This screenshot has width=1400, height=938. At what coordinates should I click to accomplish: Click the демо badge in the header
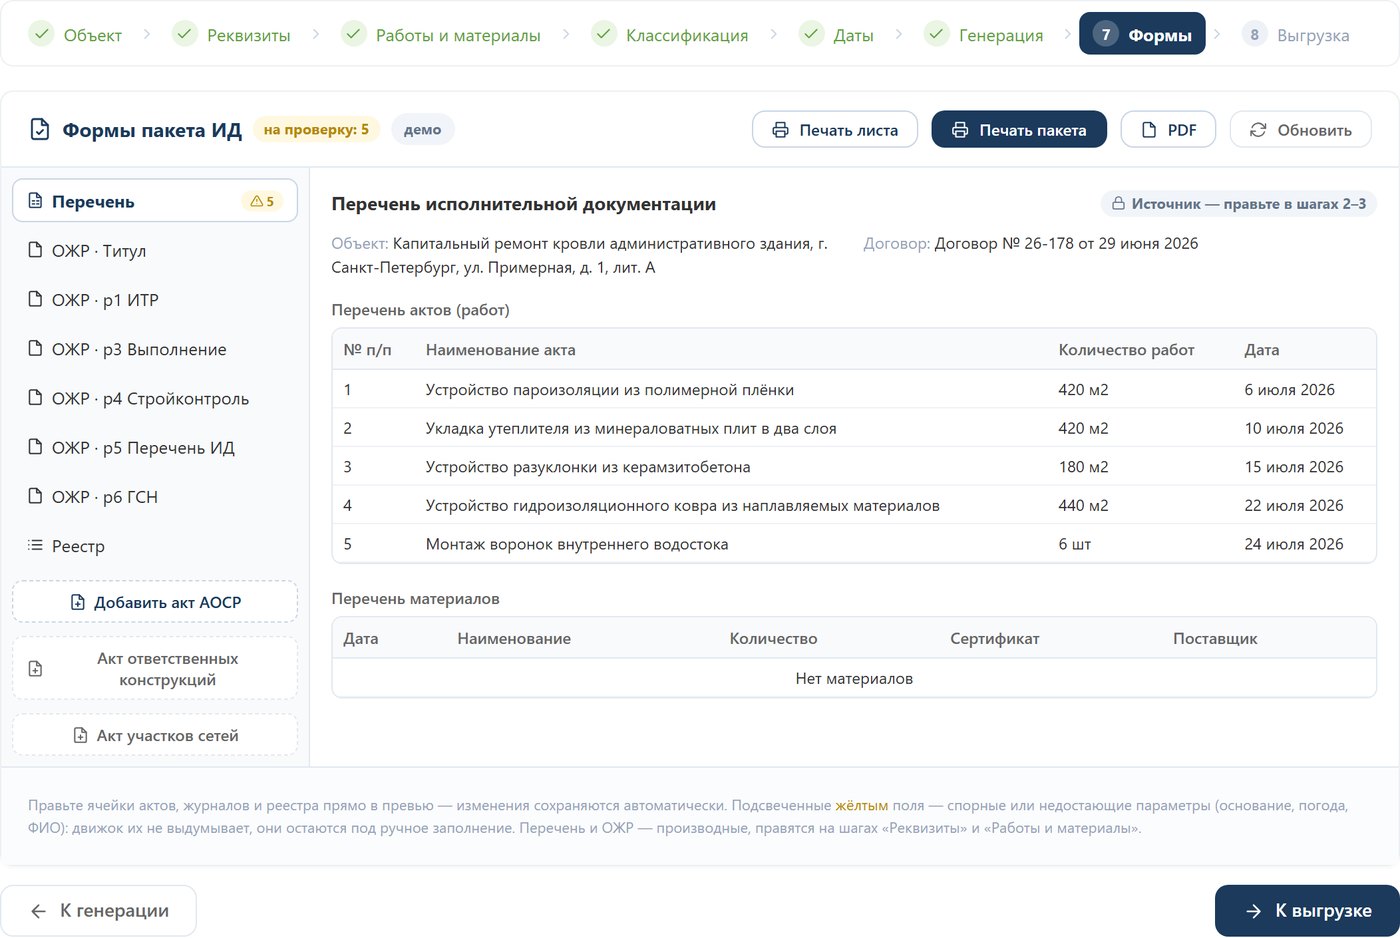coord(423,130)
